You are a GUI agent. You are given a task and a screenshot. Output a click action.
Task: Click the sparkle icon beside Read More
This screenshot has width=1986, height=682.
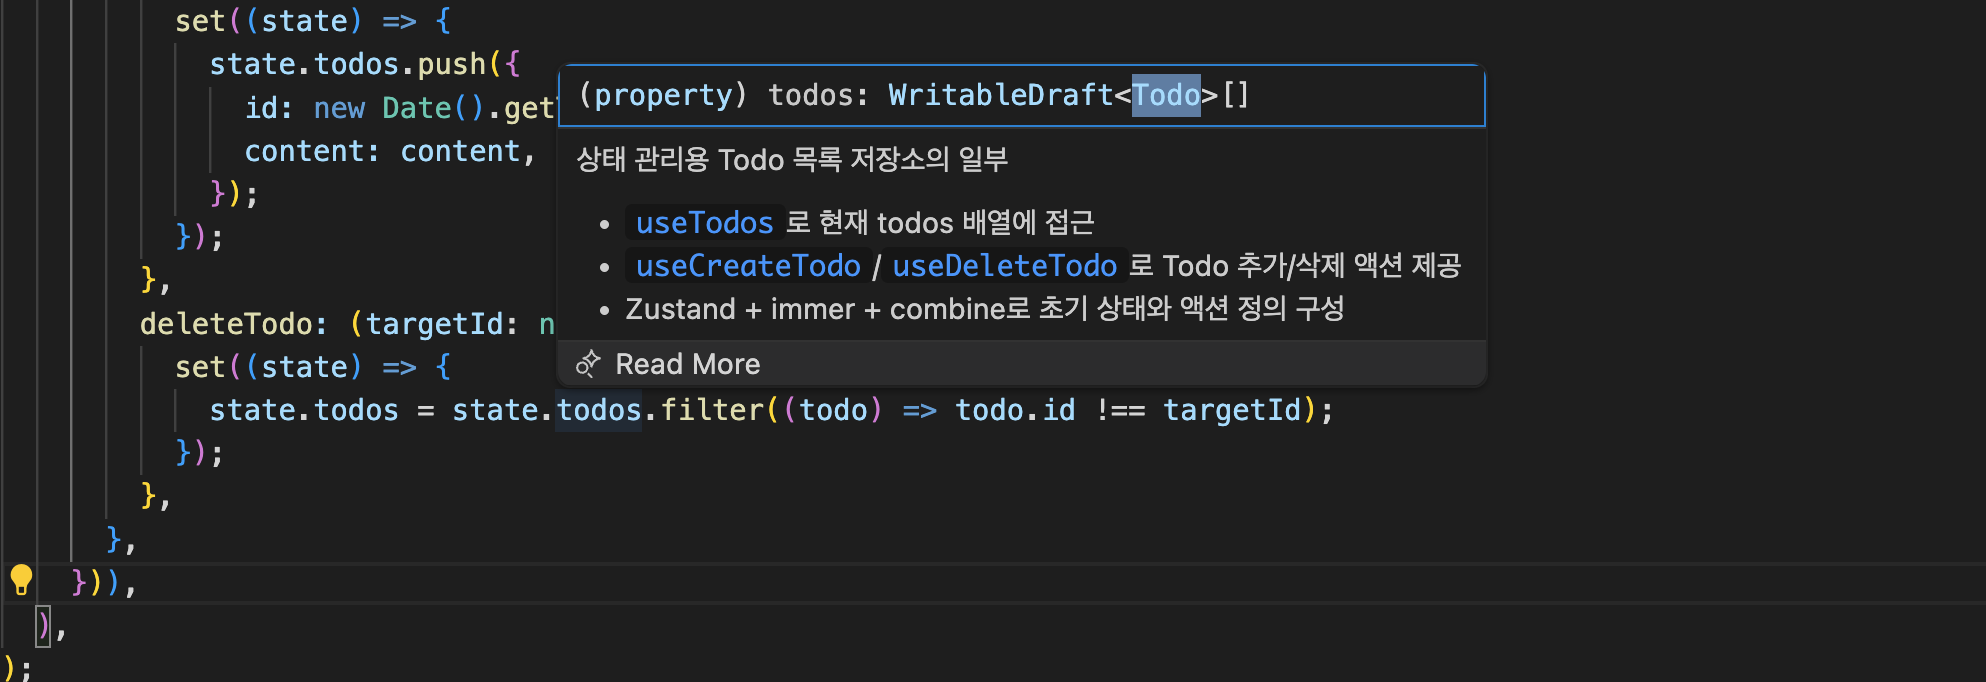point(588,364)
